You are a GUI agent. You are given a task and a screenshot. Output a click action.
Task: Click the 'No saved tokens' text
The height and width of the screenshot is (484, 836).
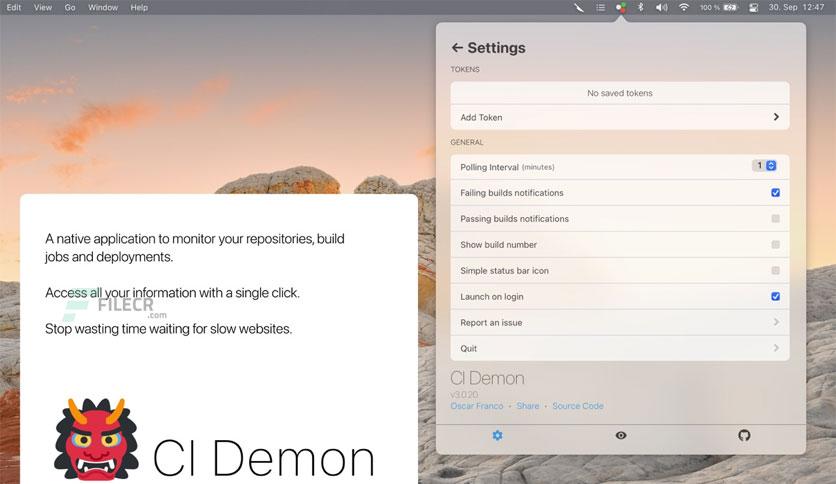[x=620, y=93]
